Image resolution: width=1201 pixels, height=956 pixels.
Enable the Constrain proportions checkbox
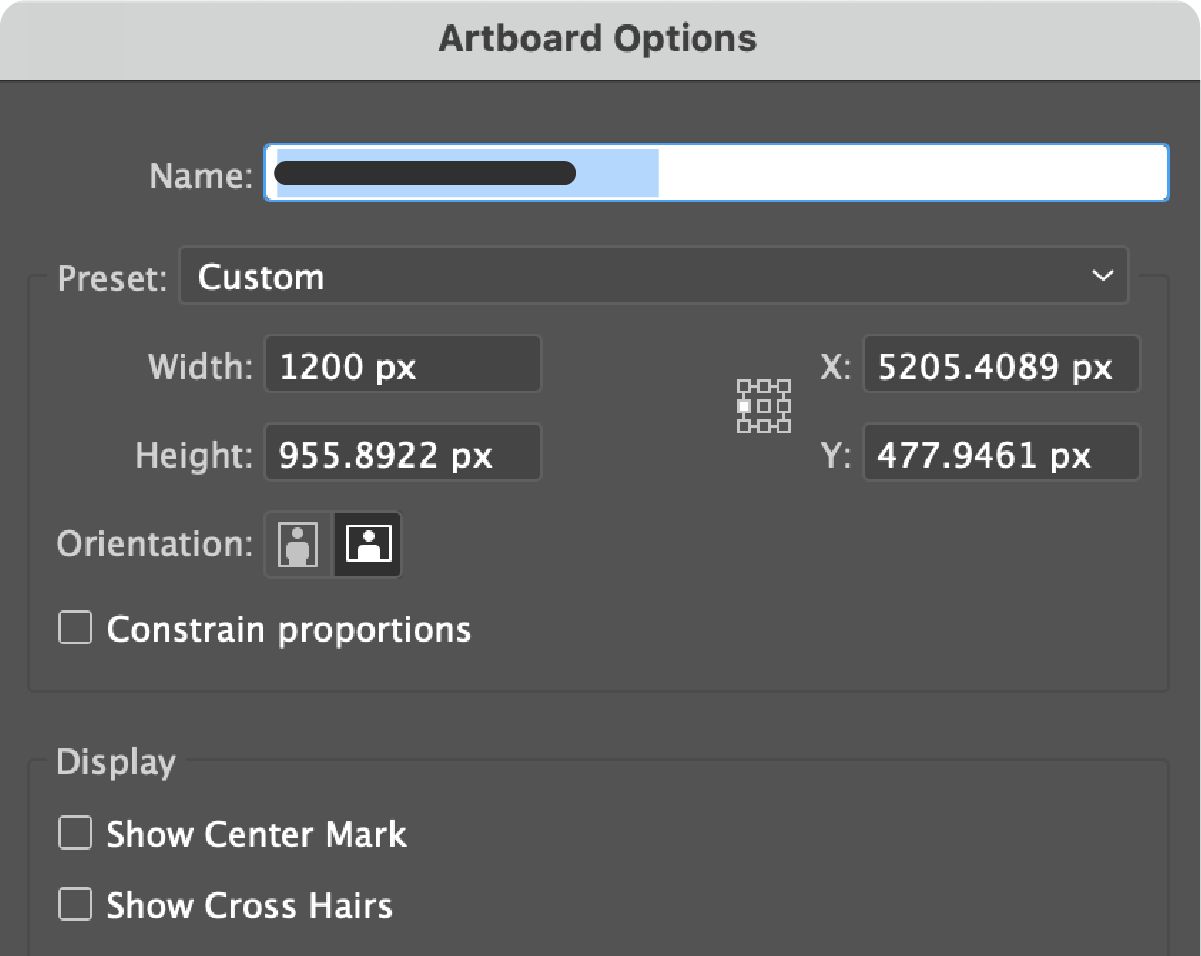coord(74,629)
